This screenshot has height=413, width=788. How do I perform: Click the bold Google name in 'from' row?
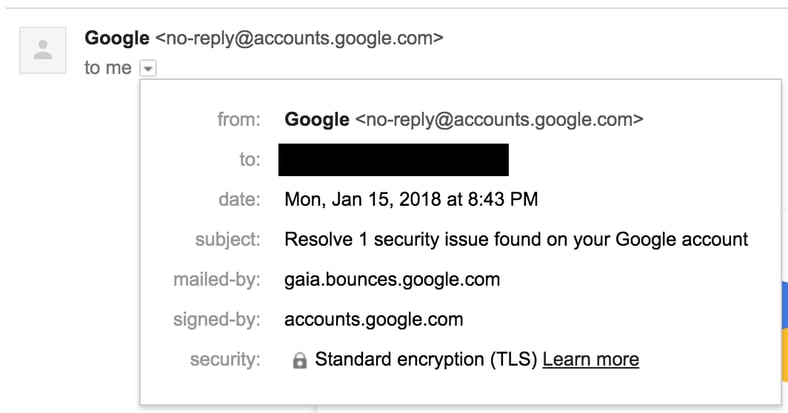point(317,119)
